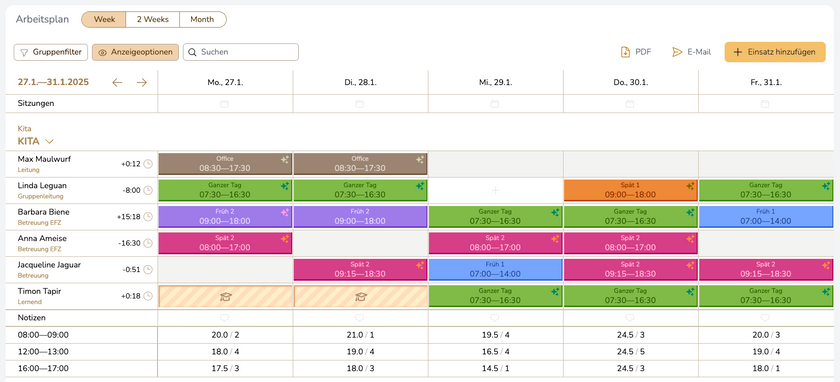Send schedule by E-Mail

691,52
